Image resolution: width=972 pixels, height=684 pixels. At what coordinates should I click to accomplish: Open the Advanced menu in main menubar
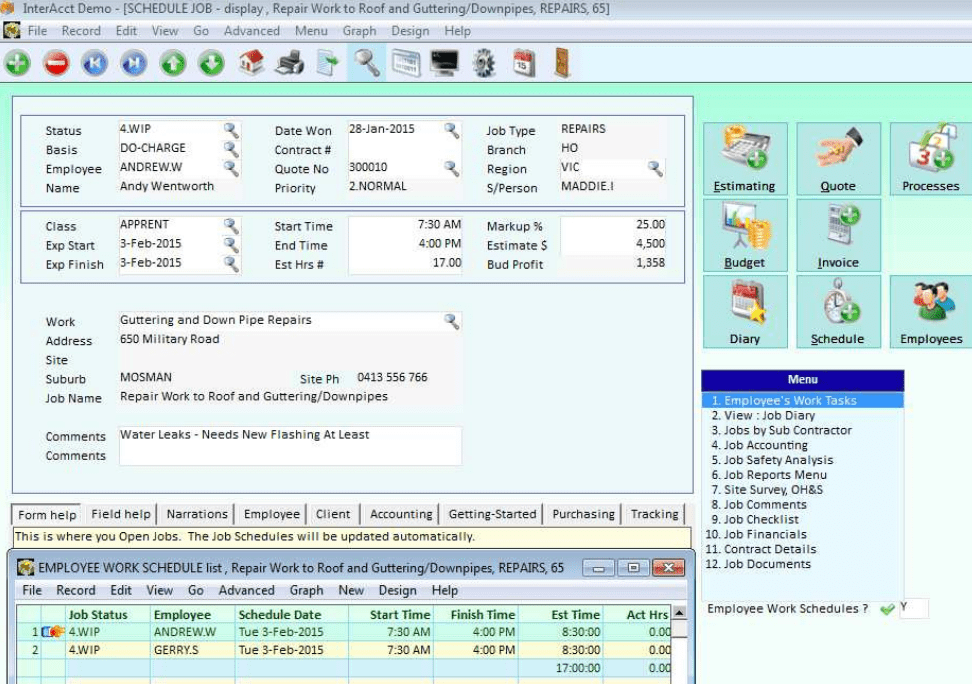[252, 30]
